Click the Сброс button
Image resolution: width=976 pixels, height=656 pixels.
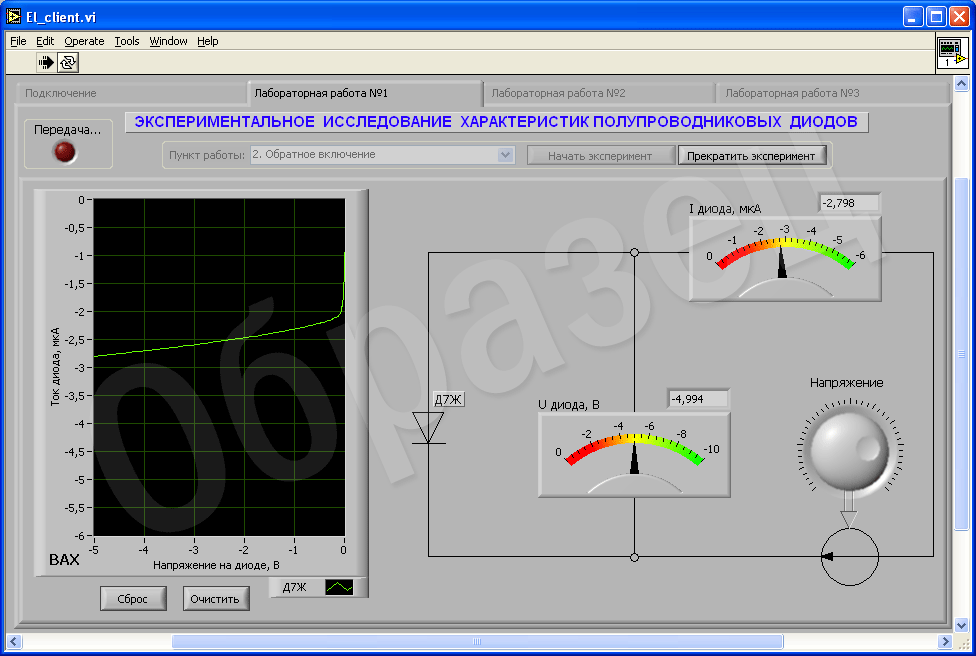133,599
